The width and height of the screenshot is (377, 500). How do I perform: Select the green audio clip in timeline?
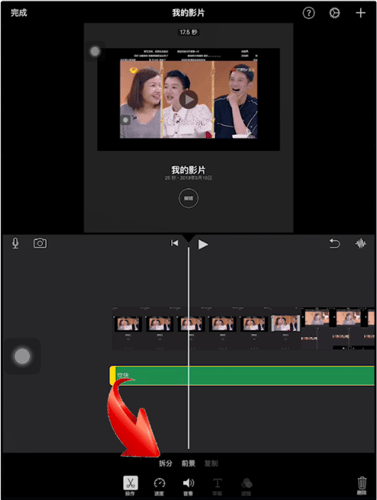pos(242,376)
